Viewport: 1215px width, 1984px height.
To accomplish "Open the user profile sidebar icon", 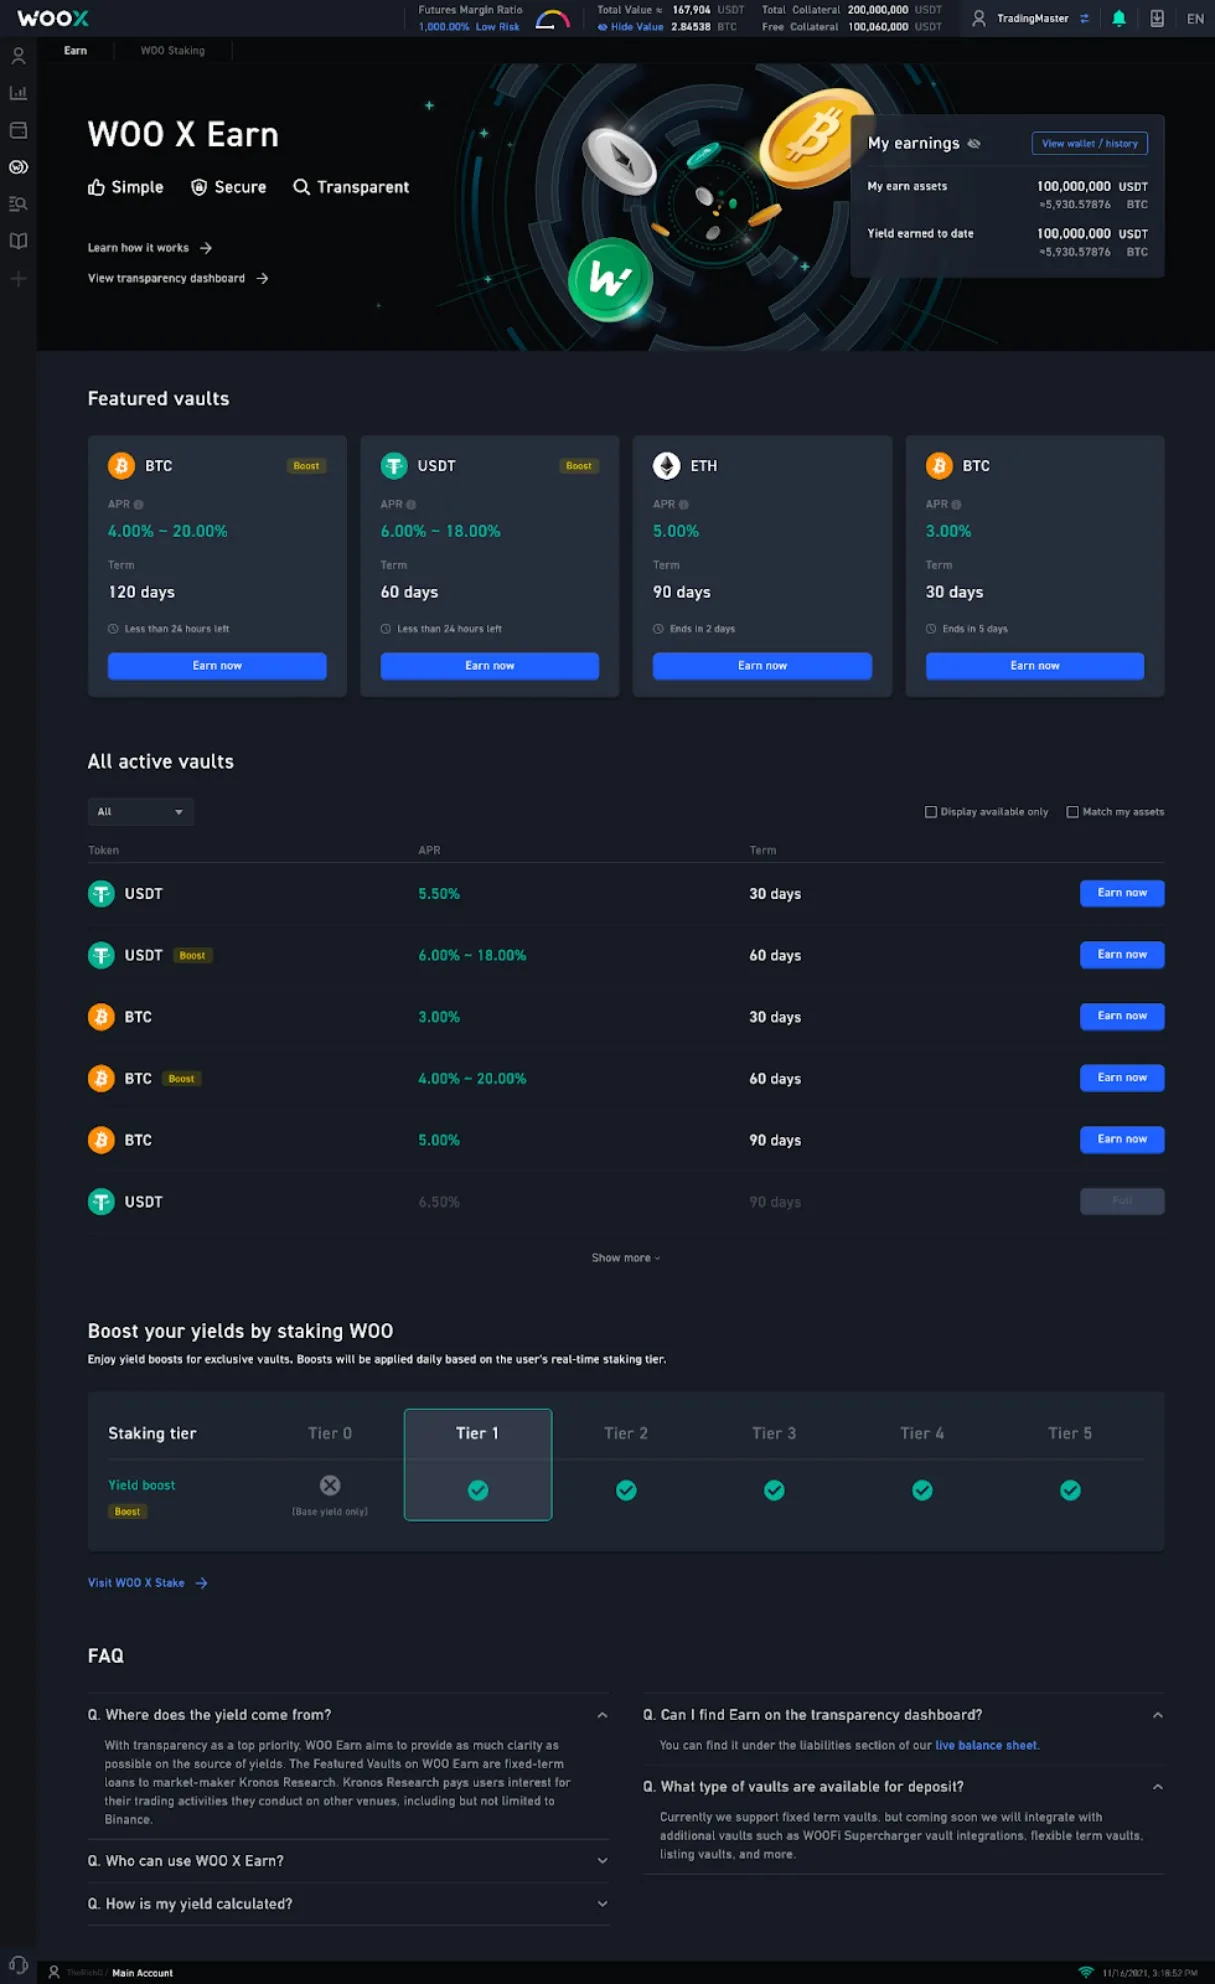I will (x=18, y=56).
